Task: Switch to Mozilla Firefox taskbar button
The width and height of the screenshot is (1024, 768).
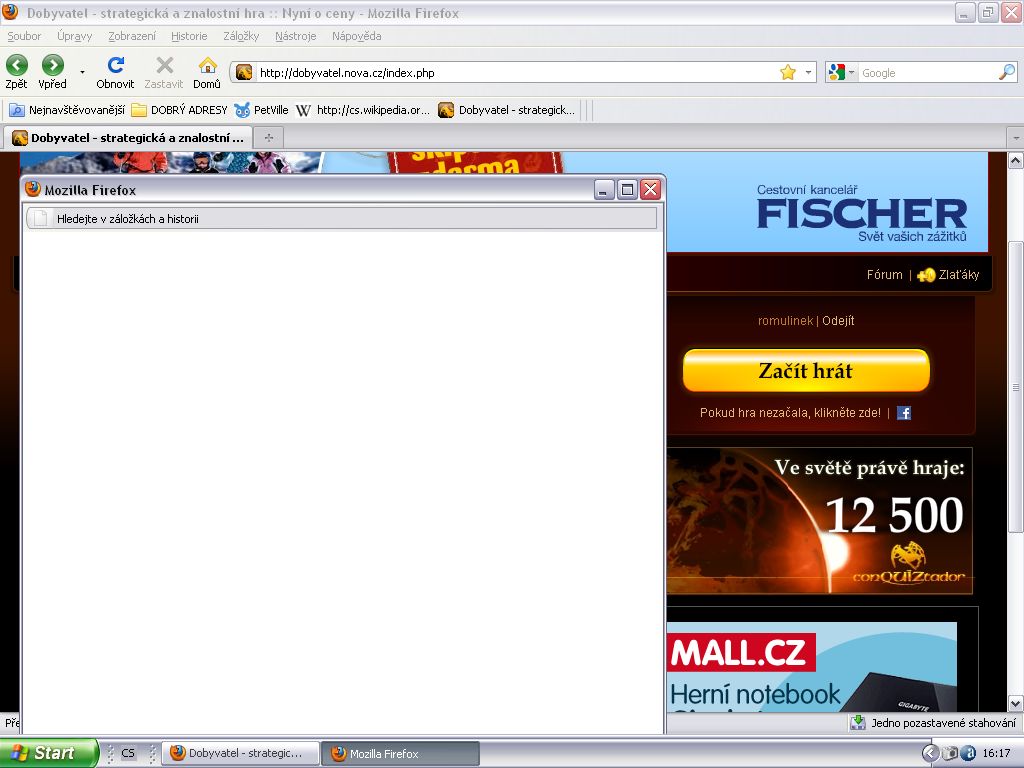Action: [x=401, y=753]
